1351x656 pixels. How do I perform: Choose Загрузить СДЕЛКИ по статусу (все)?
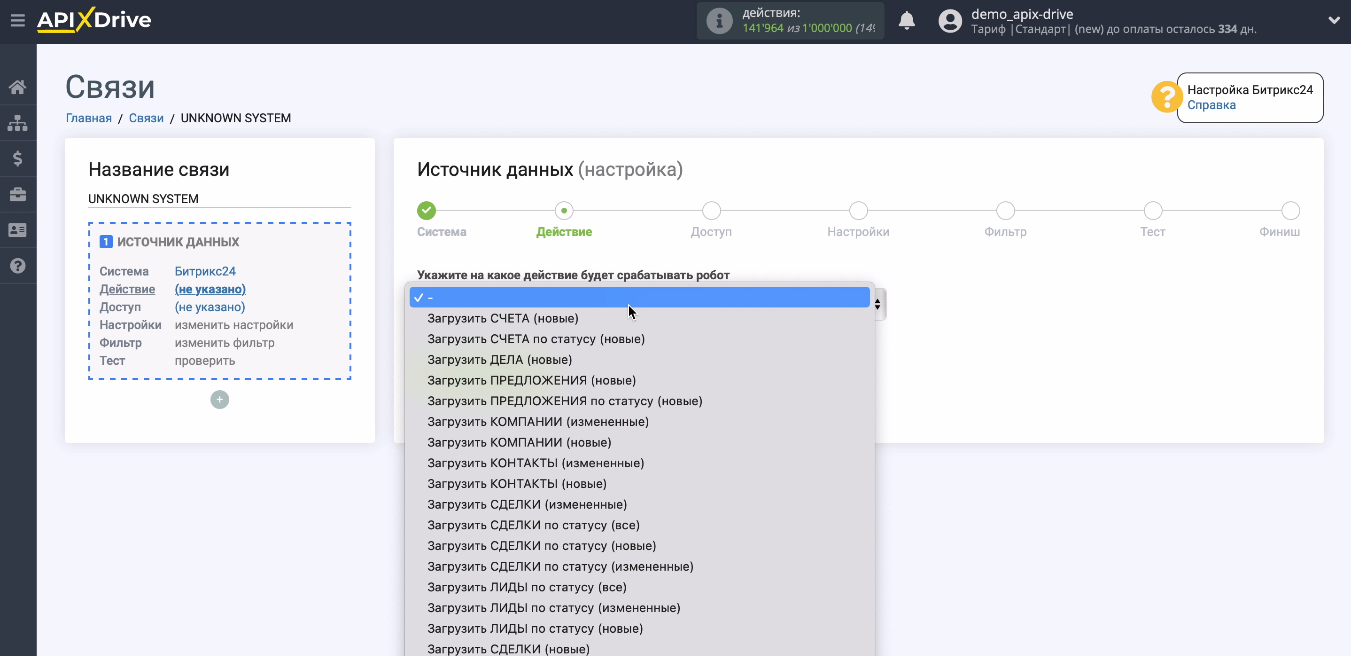tap(640, 525)
